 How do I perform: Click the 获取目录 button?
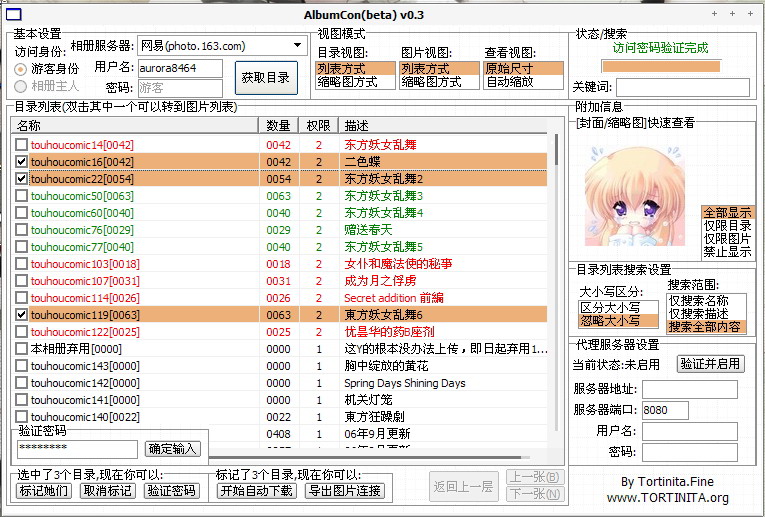pos(266,78)
